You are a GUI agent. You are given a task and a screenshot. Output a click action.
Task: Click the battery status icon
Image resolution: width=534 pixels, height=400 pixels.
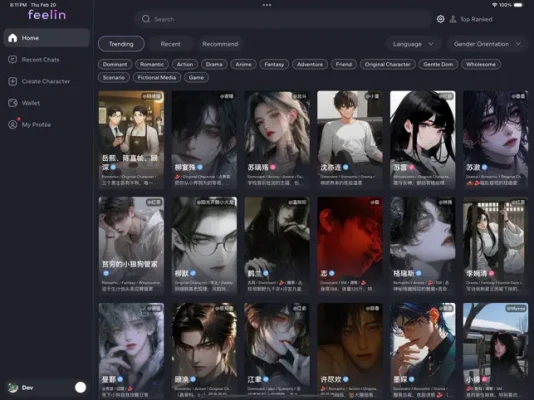[x=518, y=5]
